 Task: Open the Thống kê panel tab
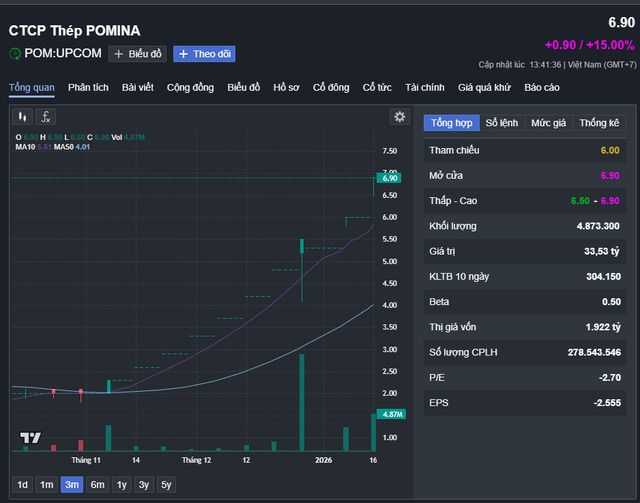click(x=599, y=122)
